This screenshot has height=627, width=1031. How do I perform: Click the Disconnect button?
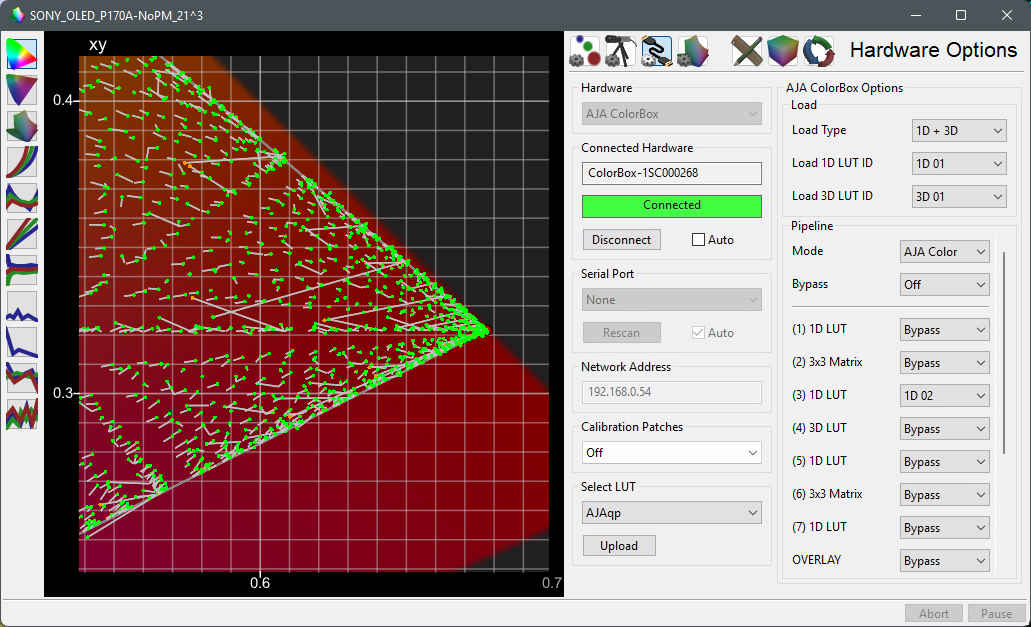(x=621, y=240)
